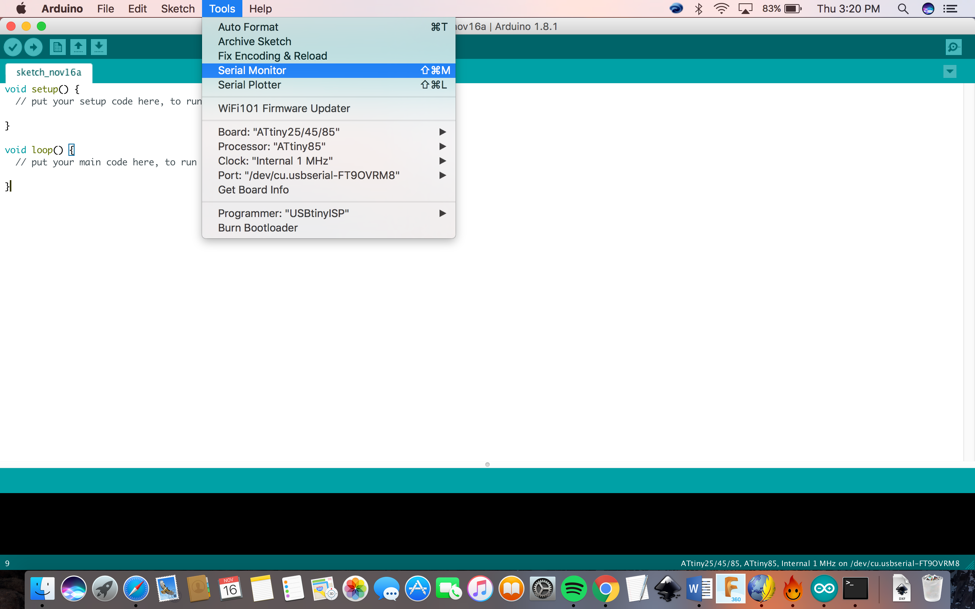Open the Arduino application menu
The height and width of the screenshot is (609, 975).
62,9
